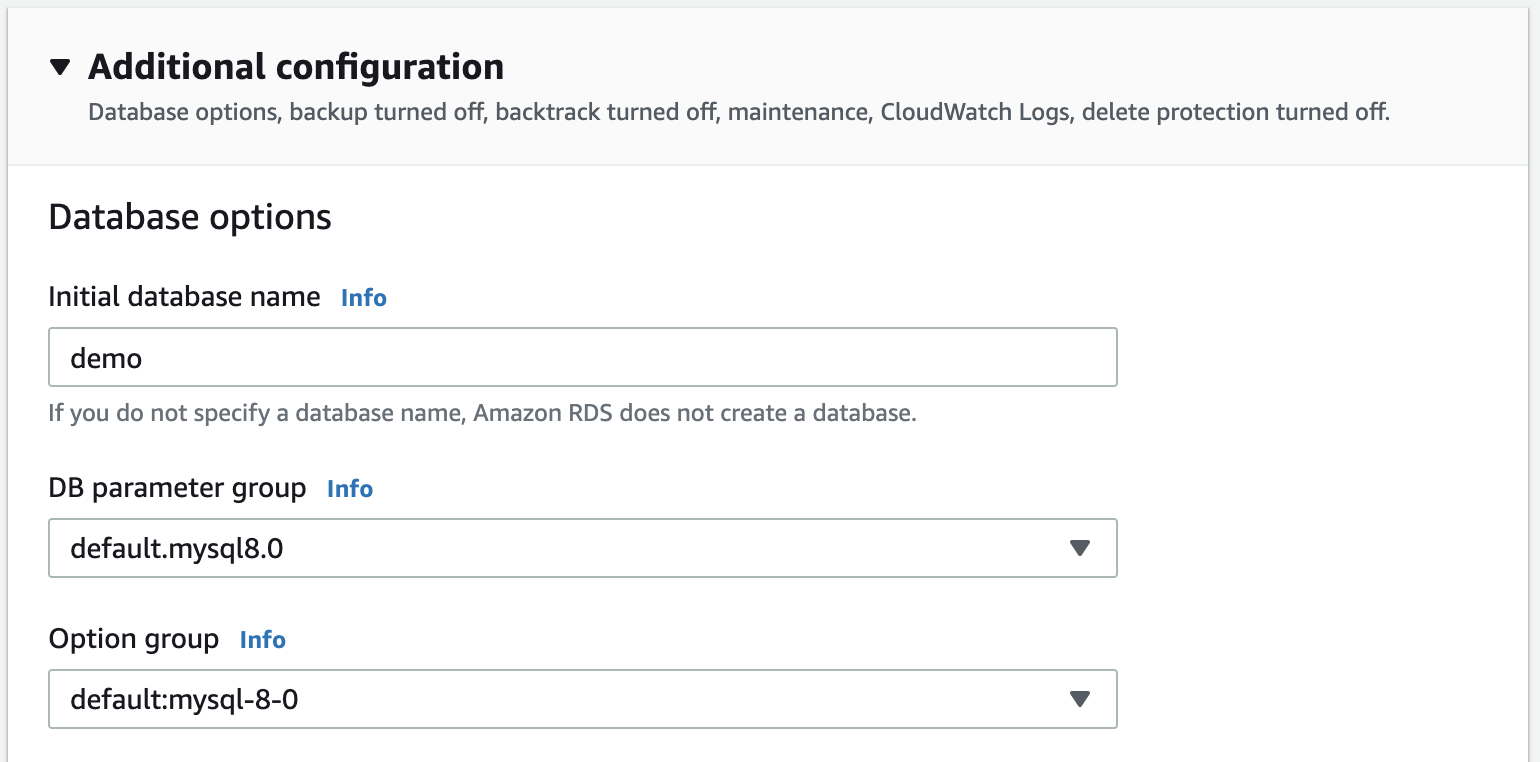Click Info next to Option group
This screenshot has width=1540, height=762.
pyautogui.click(x=262, y=639)
